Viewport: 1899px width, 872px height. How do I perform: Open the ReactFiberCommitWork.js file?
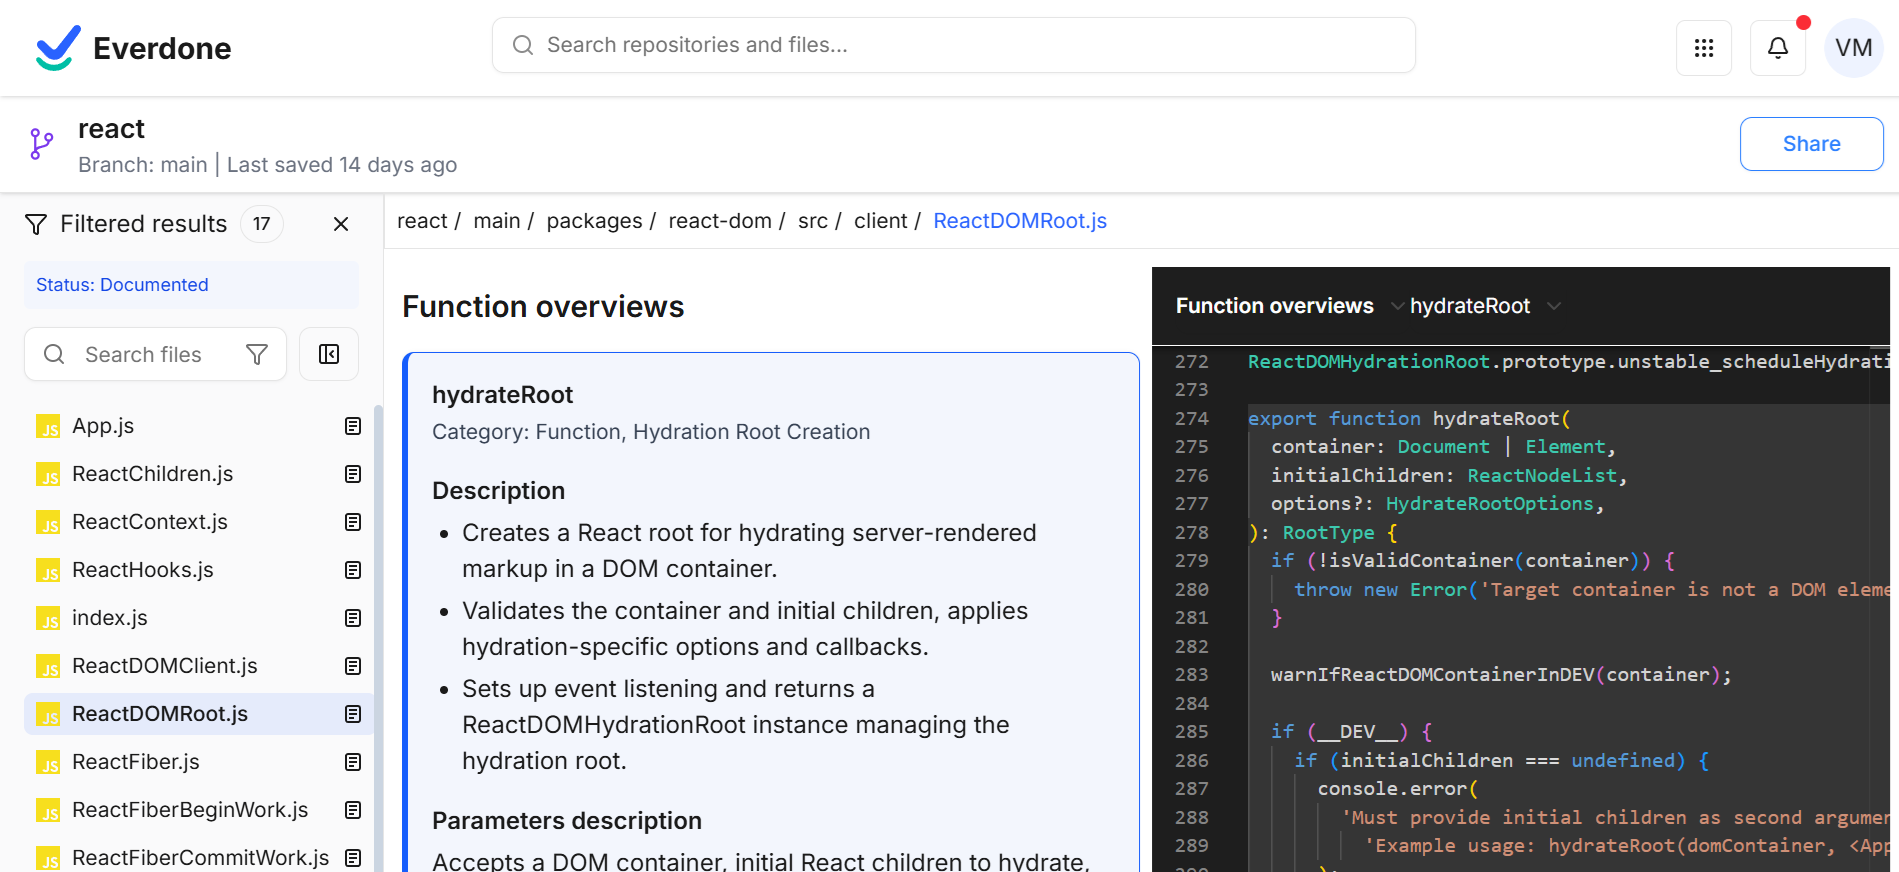tap(198, 857)
